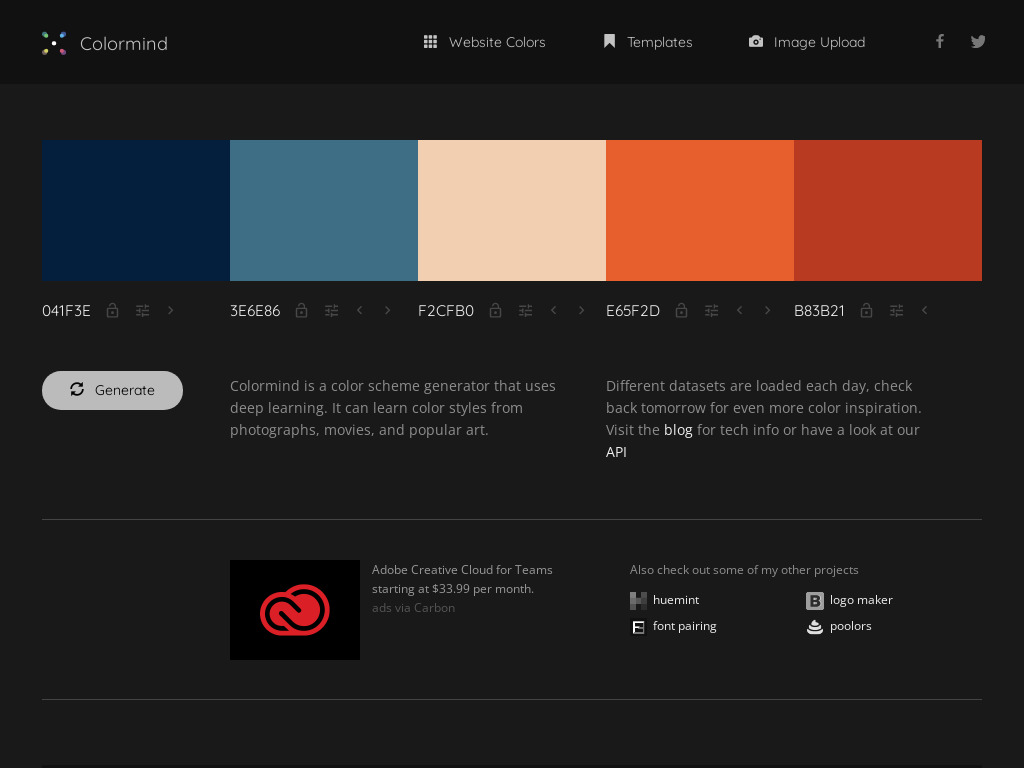
Task: Click the 041F3E hex code text
Action: coord(66,311)
